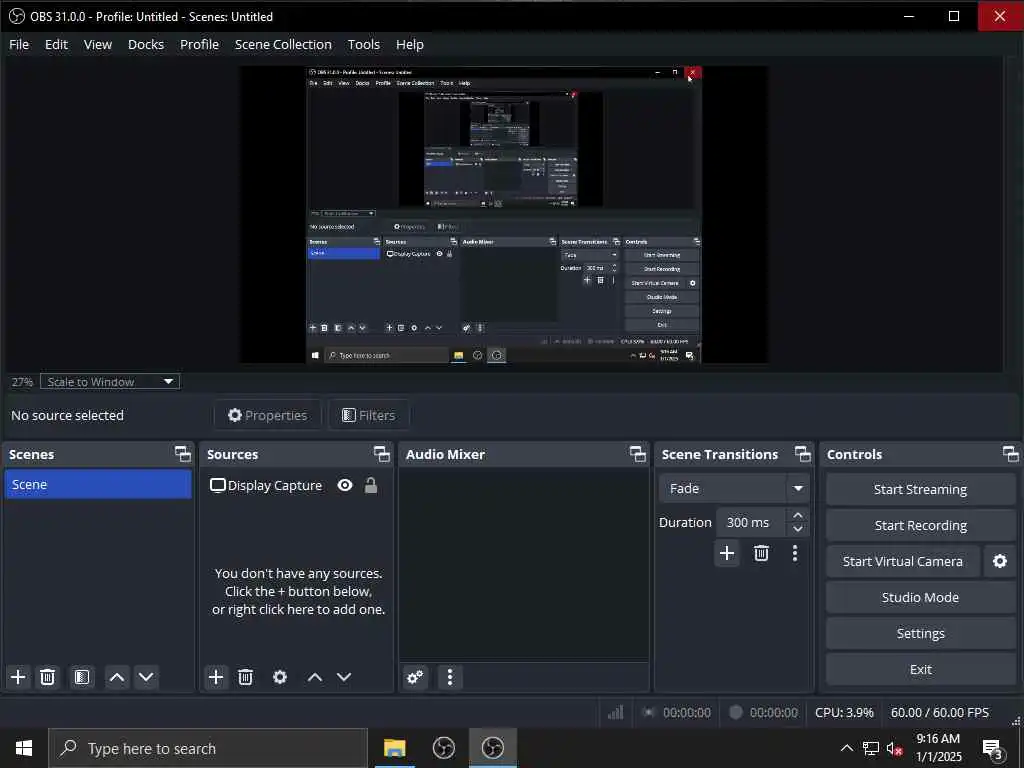This screenshot has width=1024, height=768.
Task: Click Start Recording
Action: (921, 525)
